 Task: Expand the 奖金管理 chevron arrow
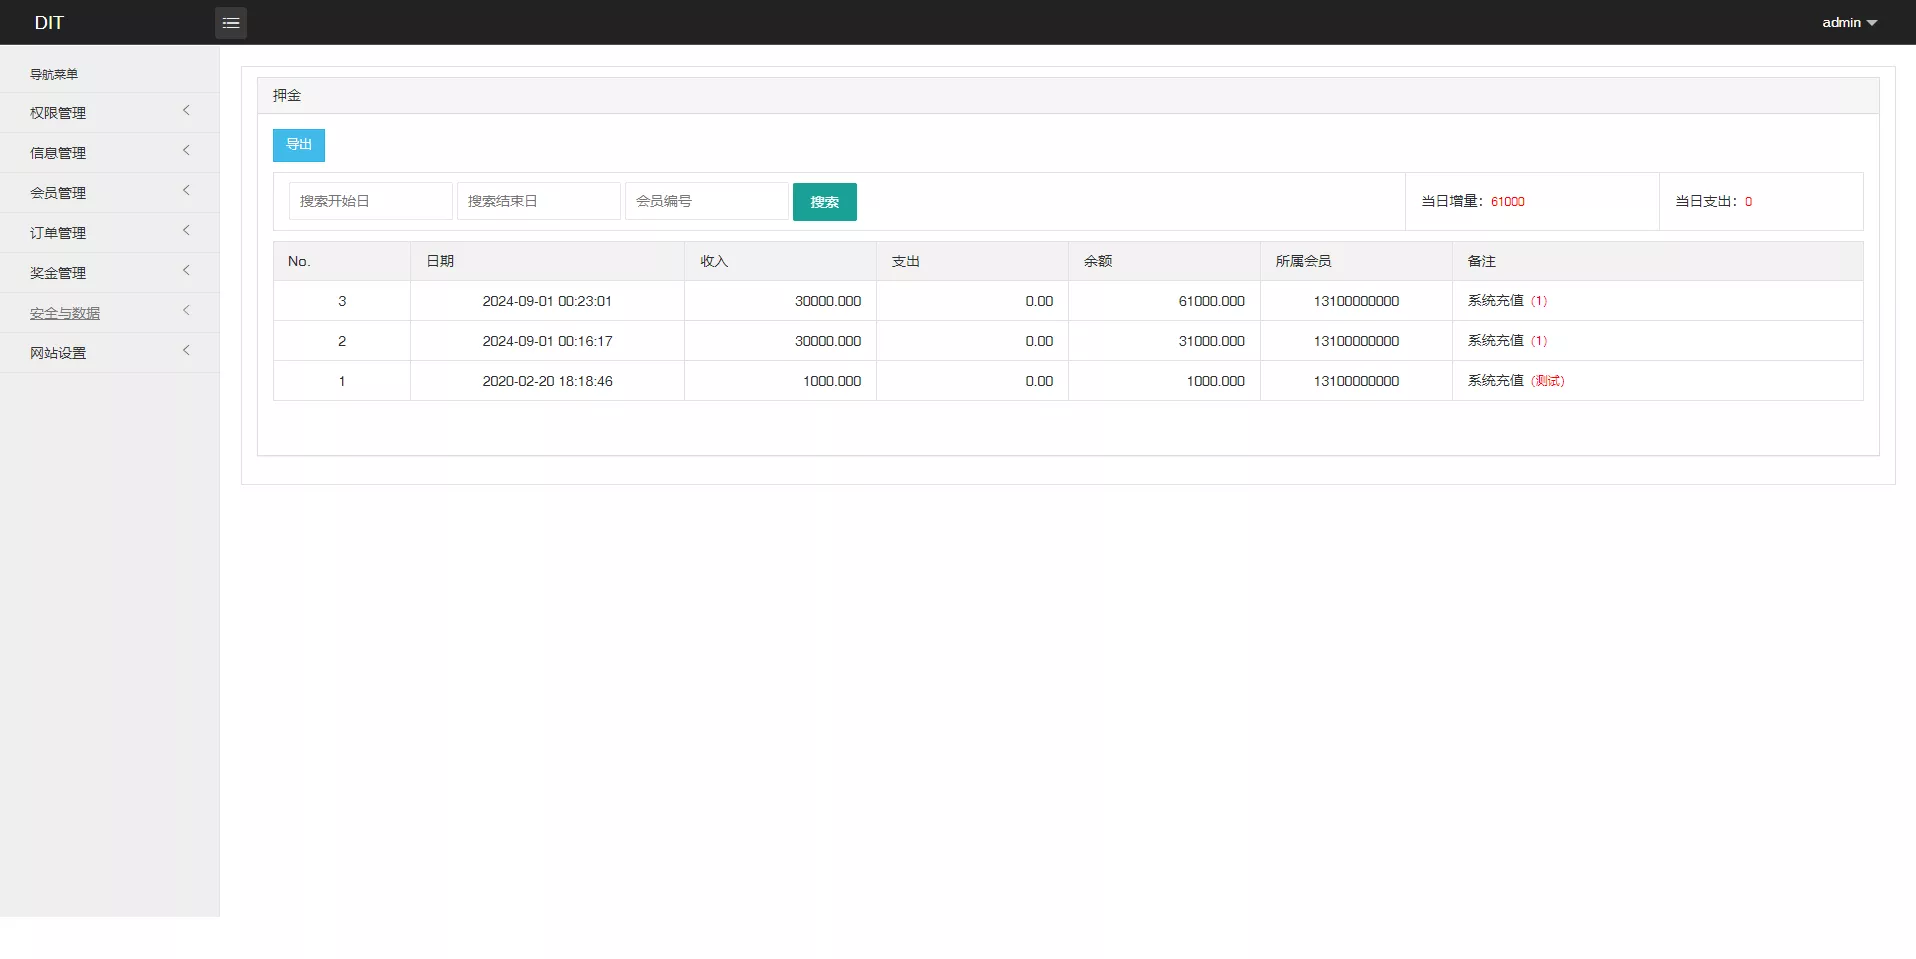pyautogui.click(x=186, y=271)
